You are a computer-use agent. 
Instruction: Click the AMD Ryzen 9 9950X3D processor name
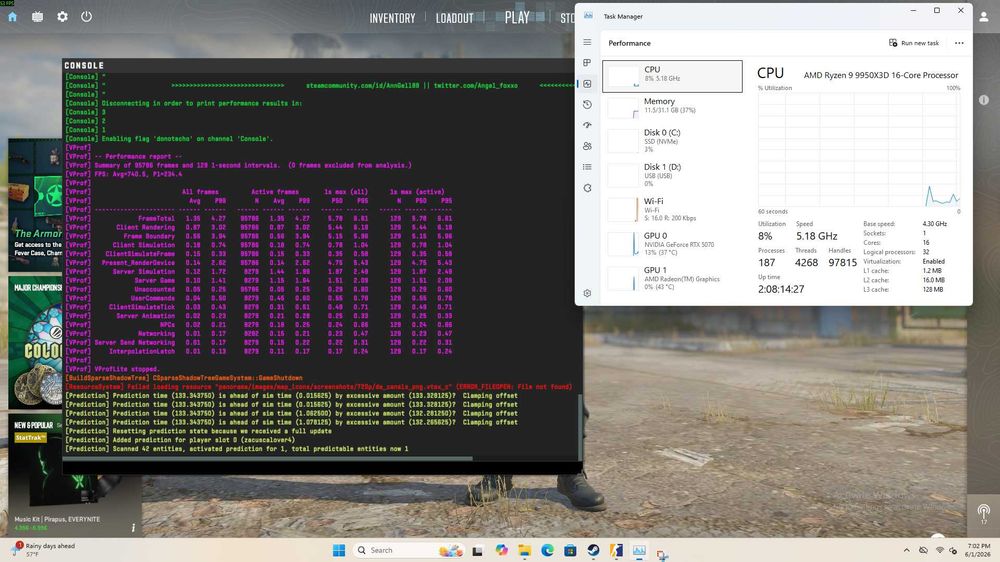tap(881, 75)
